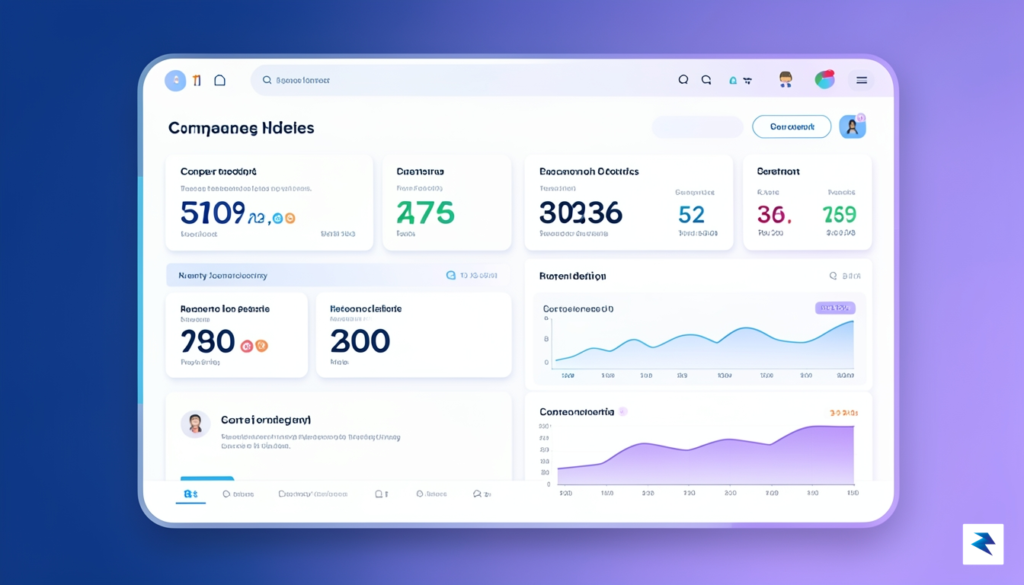Select the blue 52 value
Image resolution: width=1024 pixels, height=585 pixels.
point(691,214)
